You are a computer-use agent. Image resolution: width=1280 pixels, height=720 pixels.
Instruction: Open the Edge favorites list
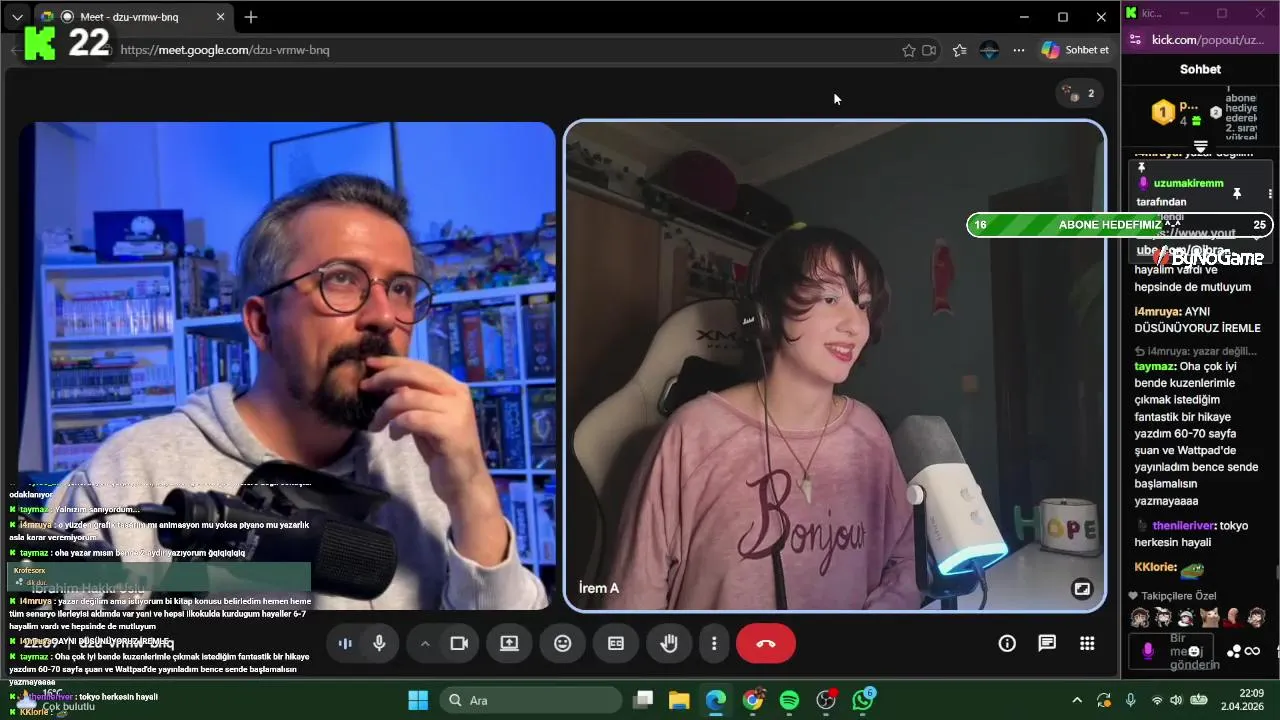click(x=960, y=50)
